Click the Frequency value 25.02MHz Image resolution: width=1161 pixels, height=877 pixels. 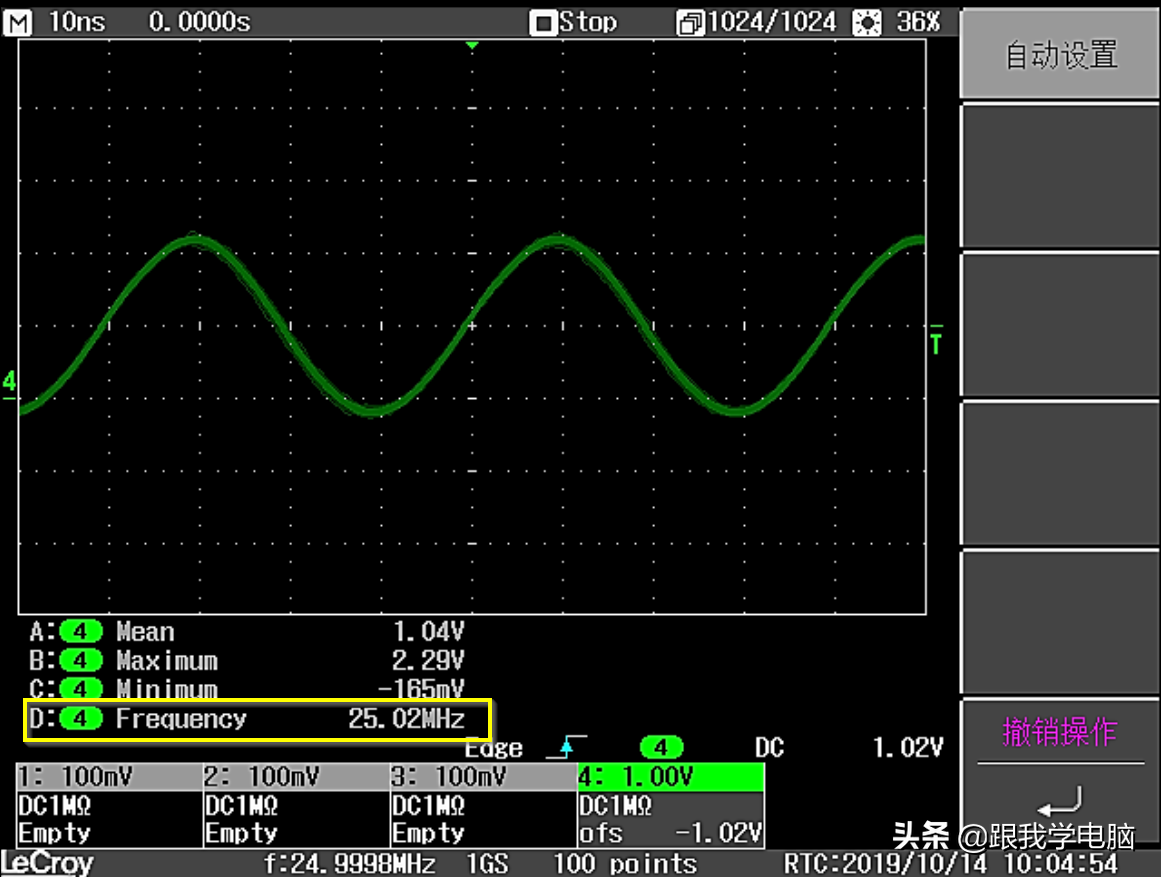click(x=406, y=718)
